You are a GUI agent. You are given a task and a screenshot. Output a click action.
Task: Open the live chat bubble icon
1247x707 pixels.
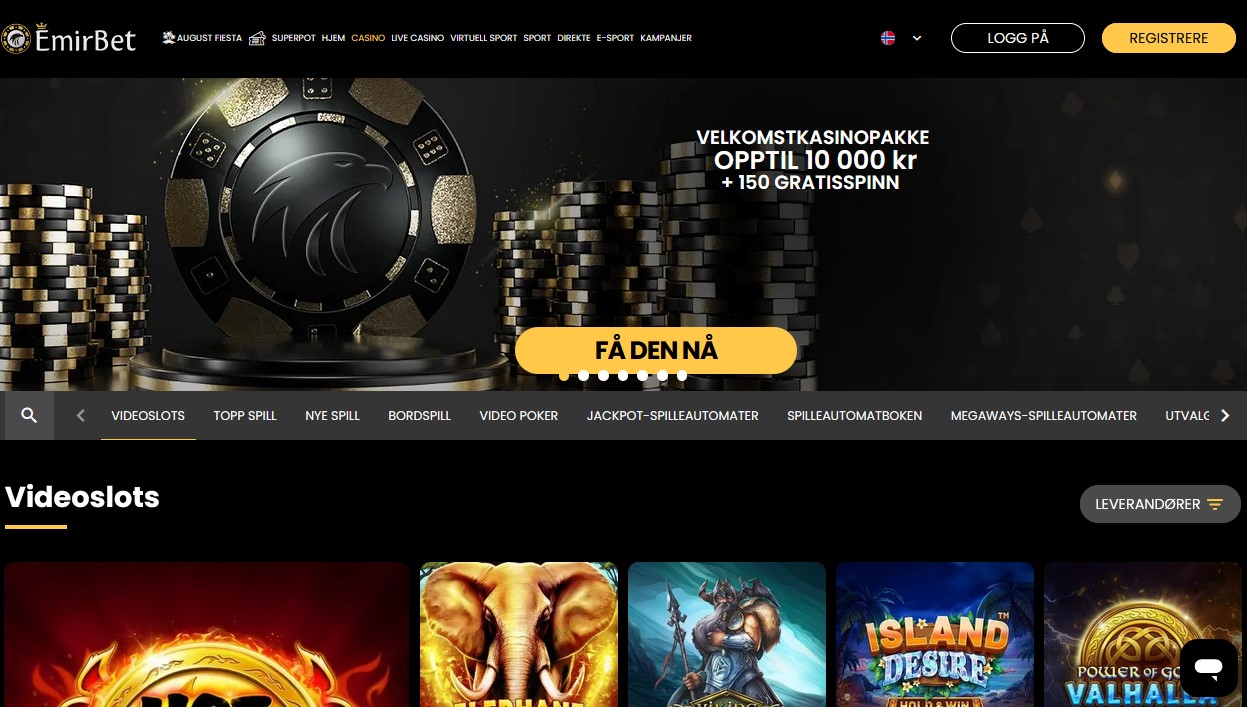pos(1208,668)
